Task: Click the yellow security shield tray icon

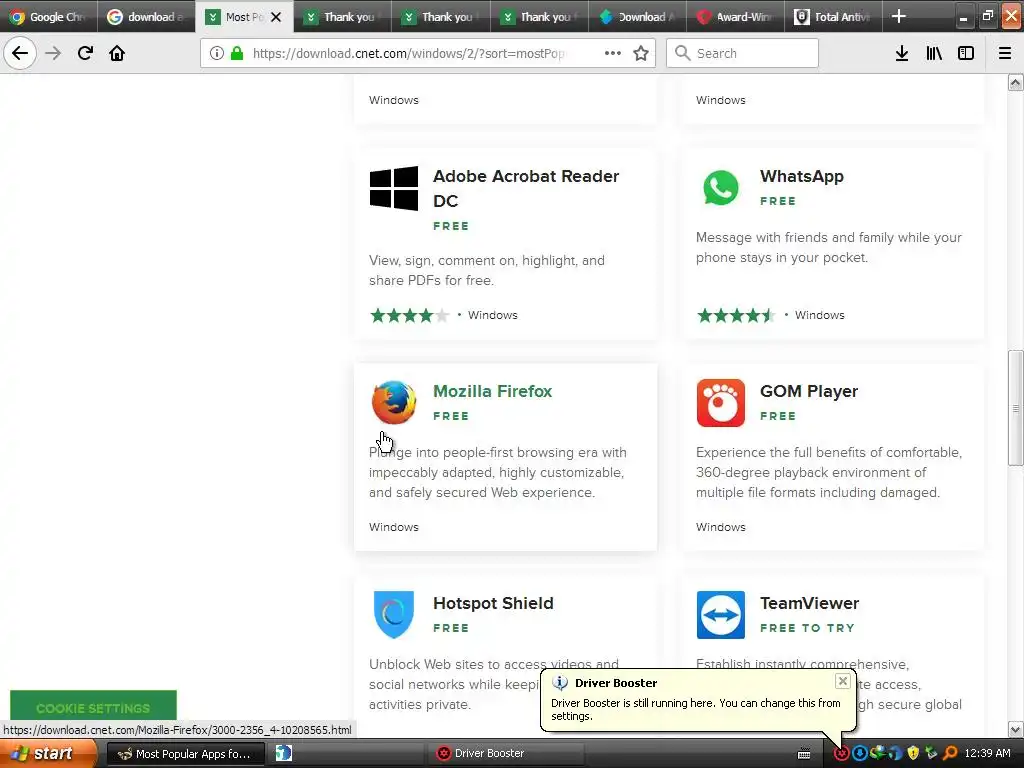Action: point(913,754)
